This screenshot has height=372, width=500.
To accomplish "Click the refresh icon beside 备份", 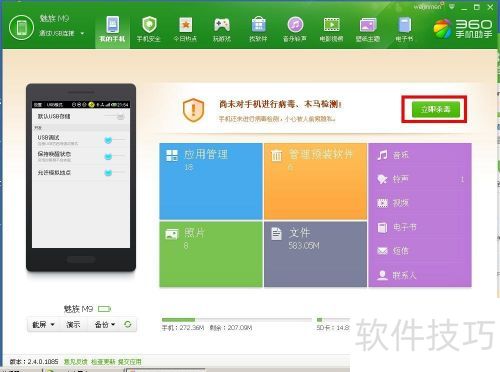I will point(128,324).
